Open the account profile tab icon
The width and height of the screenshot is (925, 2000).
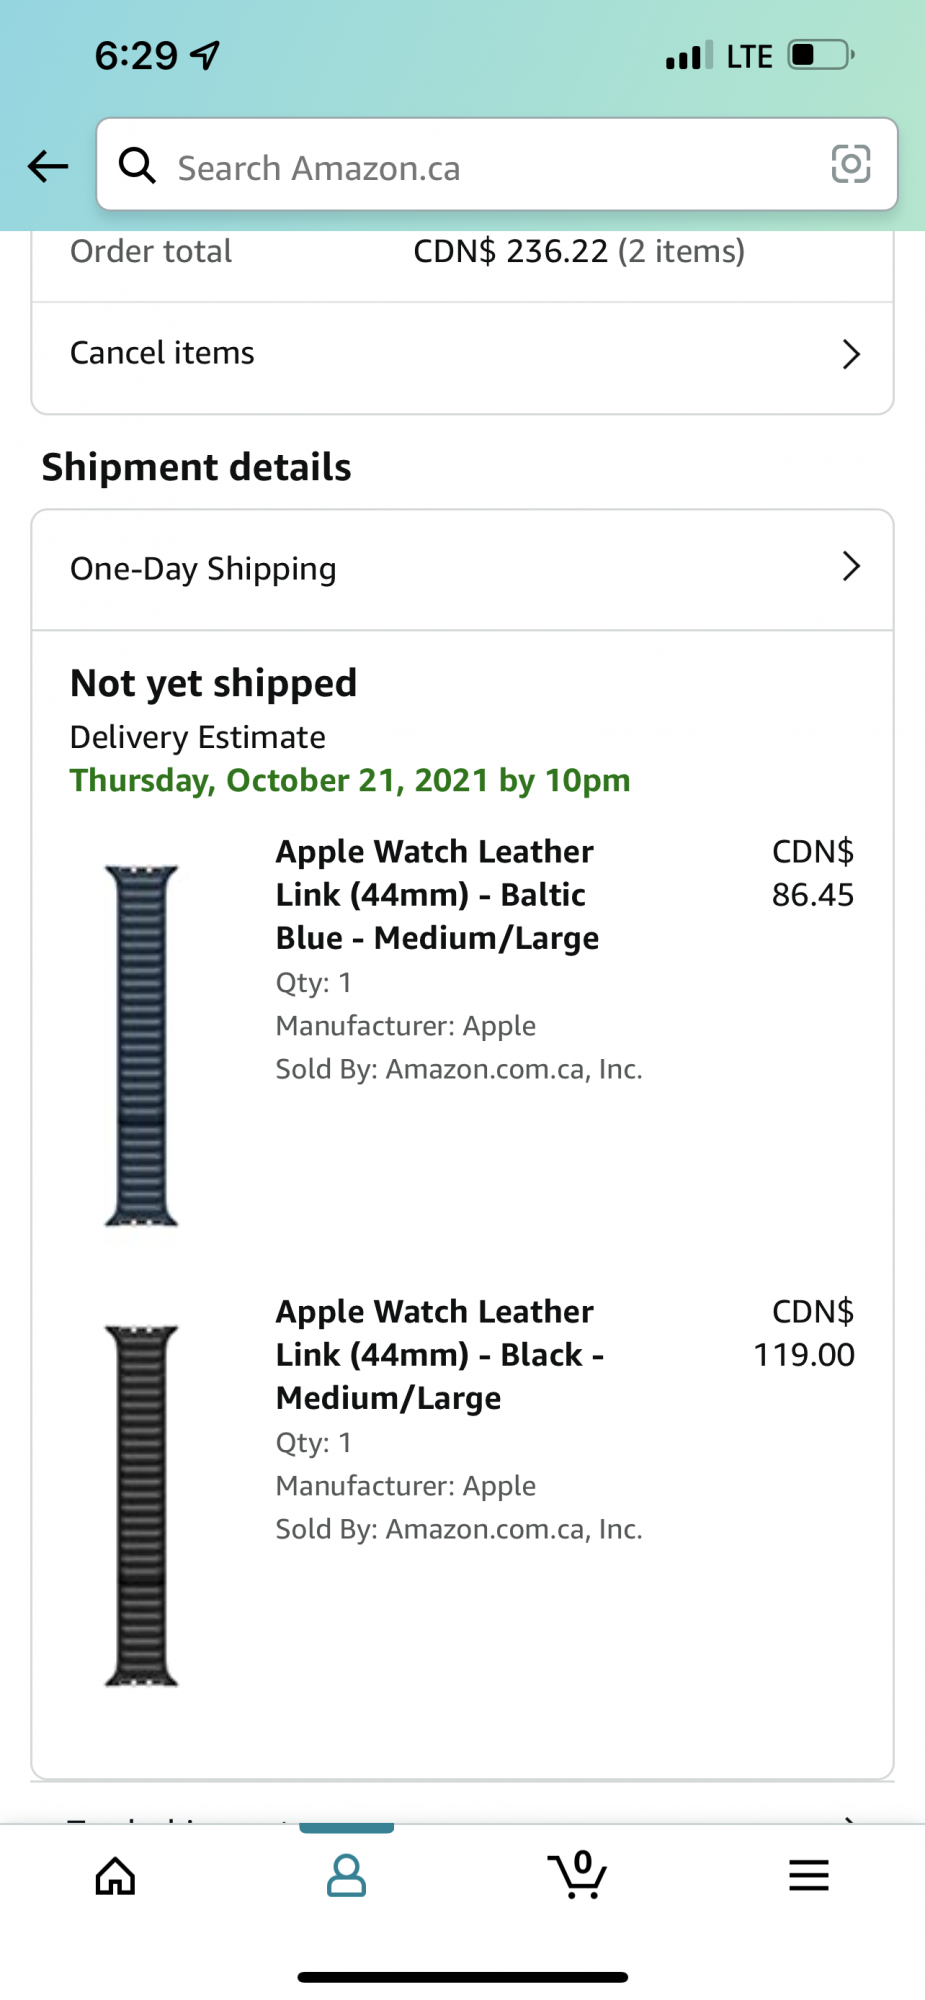click(346, 1876)
